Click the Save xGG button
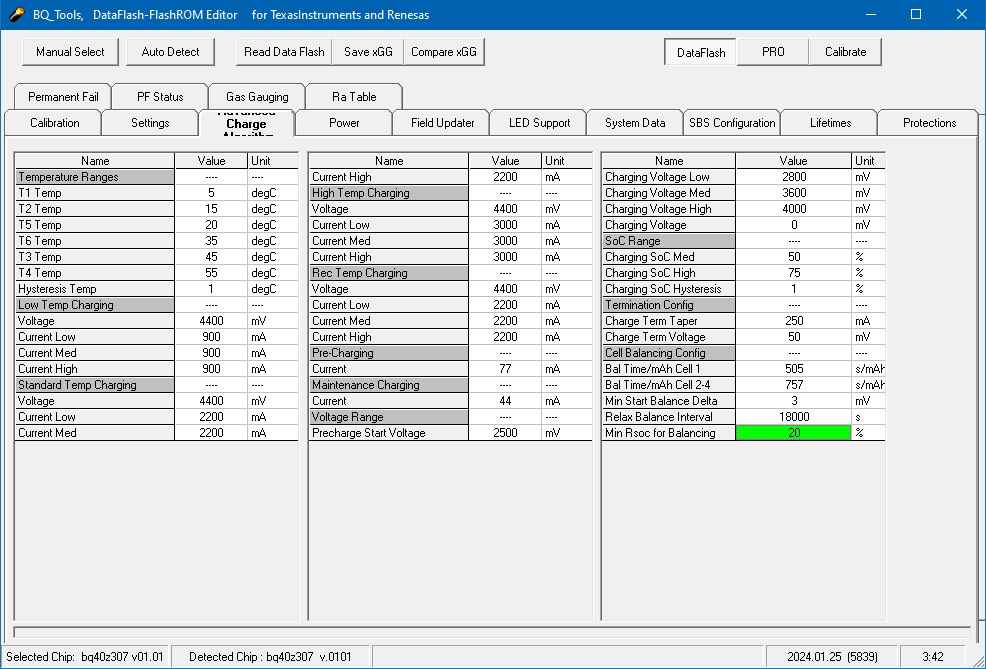986x669 pixels. tap(368, 52)
